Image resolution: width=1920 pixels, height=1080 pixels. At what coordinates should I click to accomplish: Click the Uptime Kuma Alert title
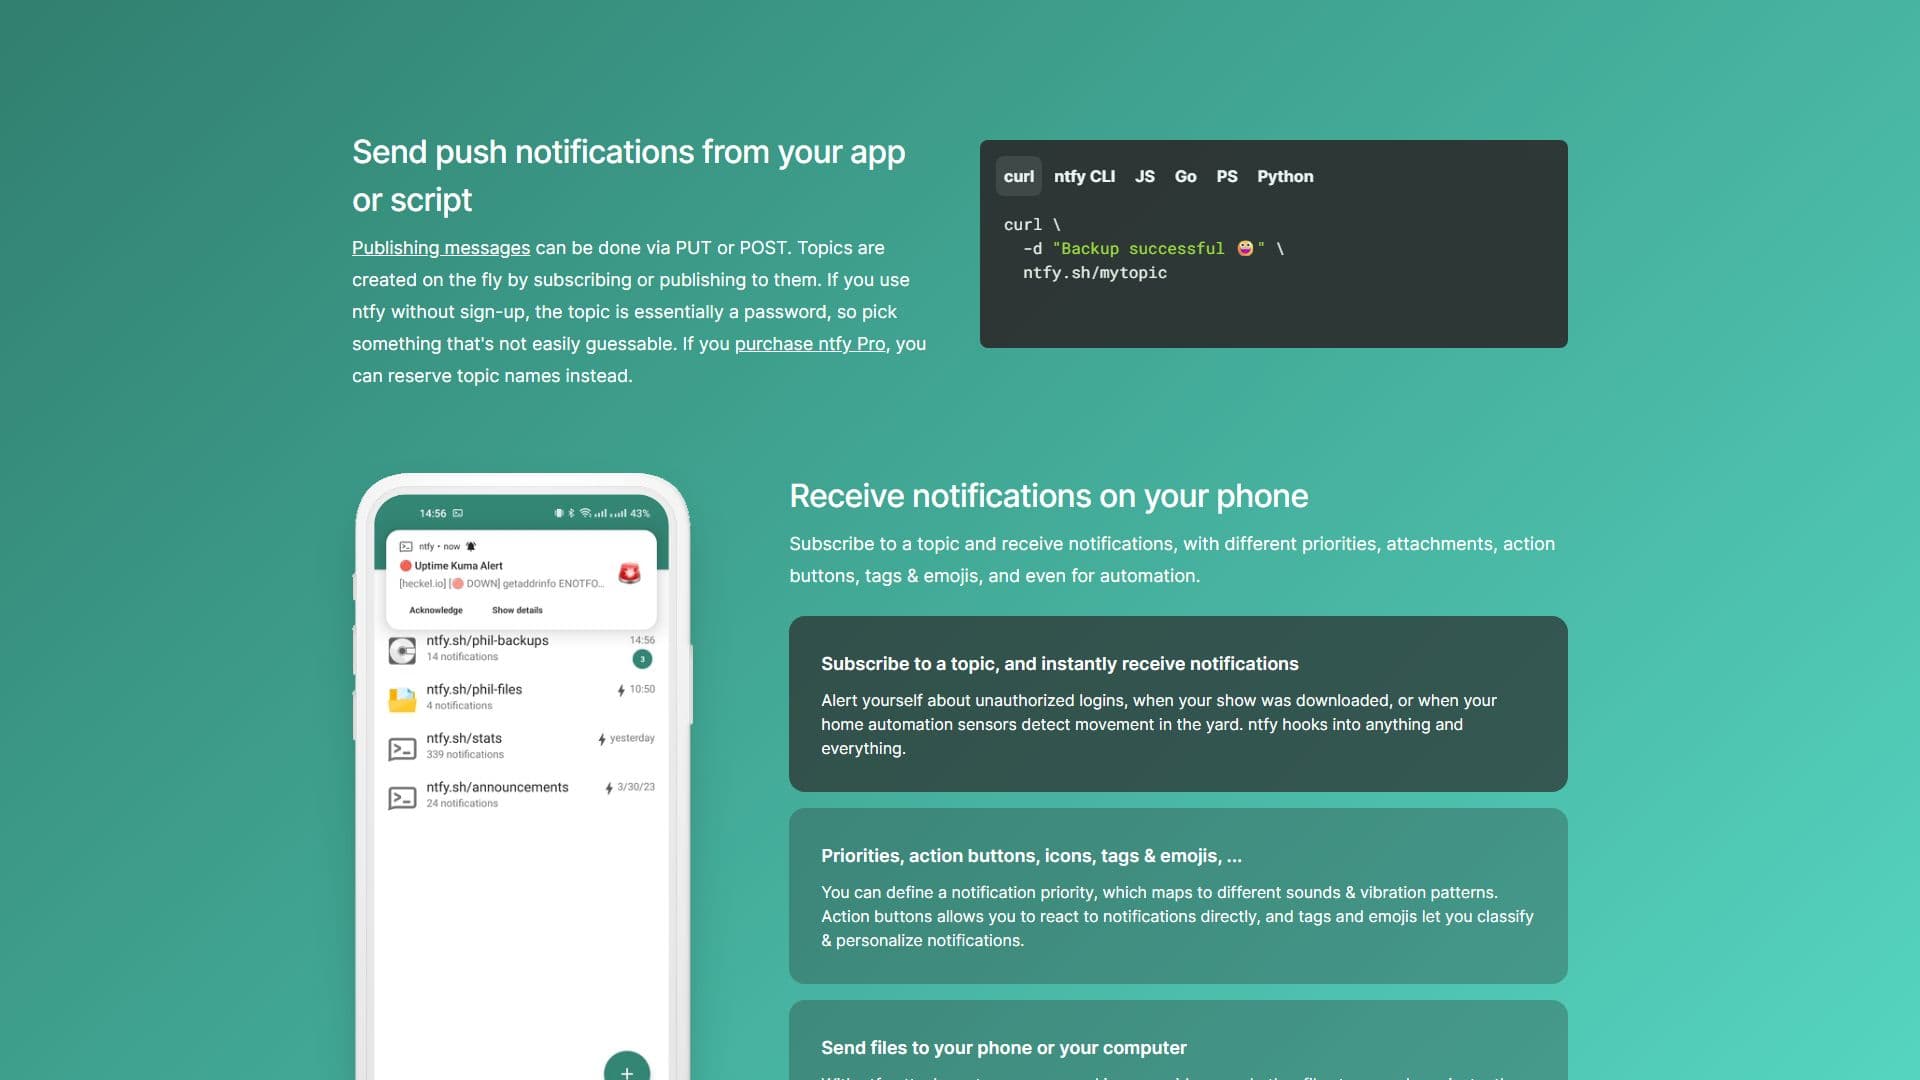click(x=458, y=566)
